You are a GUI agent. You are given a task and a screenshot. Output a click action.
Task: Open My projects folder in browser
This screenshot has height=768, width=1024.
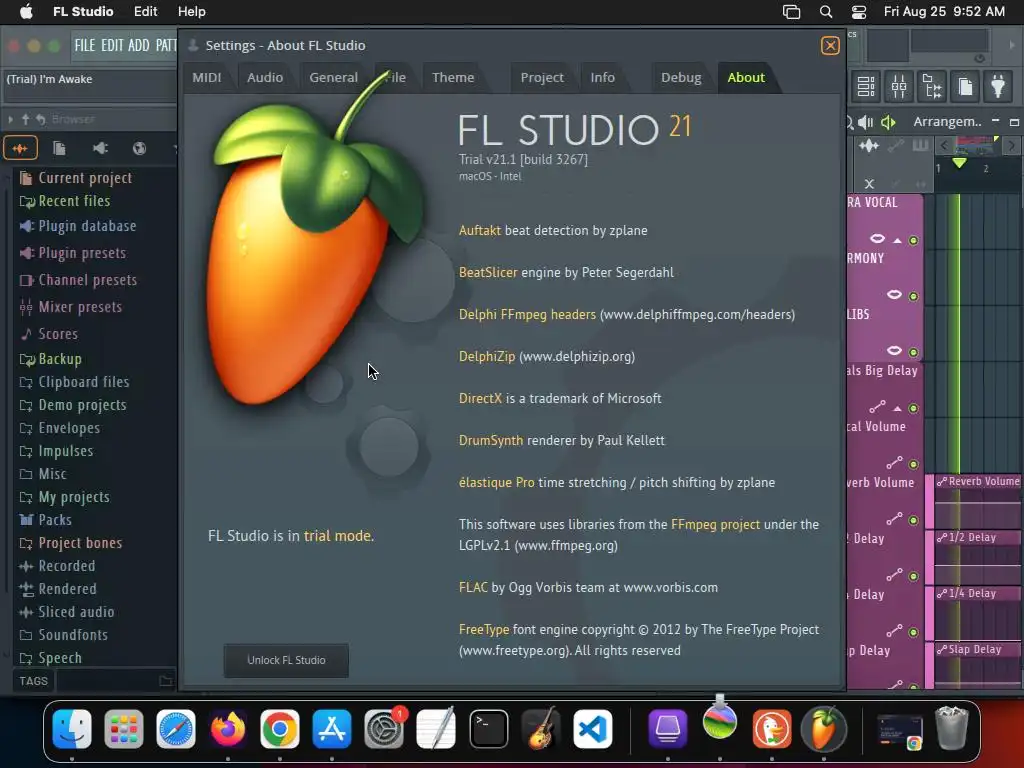click(x=74, y=497)
